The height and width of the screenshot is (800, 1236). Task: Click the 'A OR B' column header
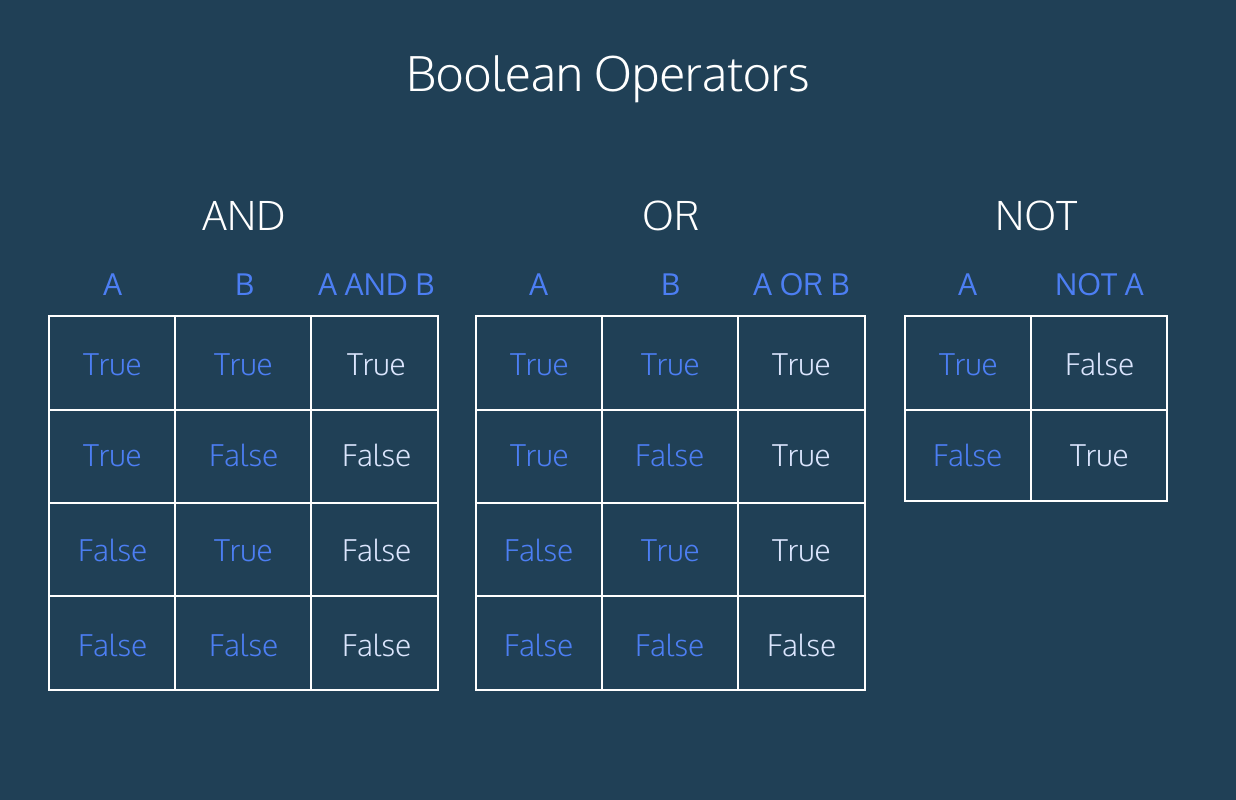801,285
